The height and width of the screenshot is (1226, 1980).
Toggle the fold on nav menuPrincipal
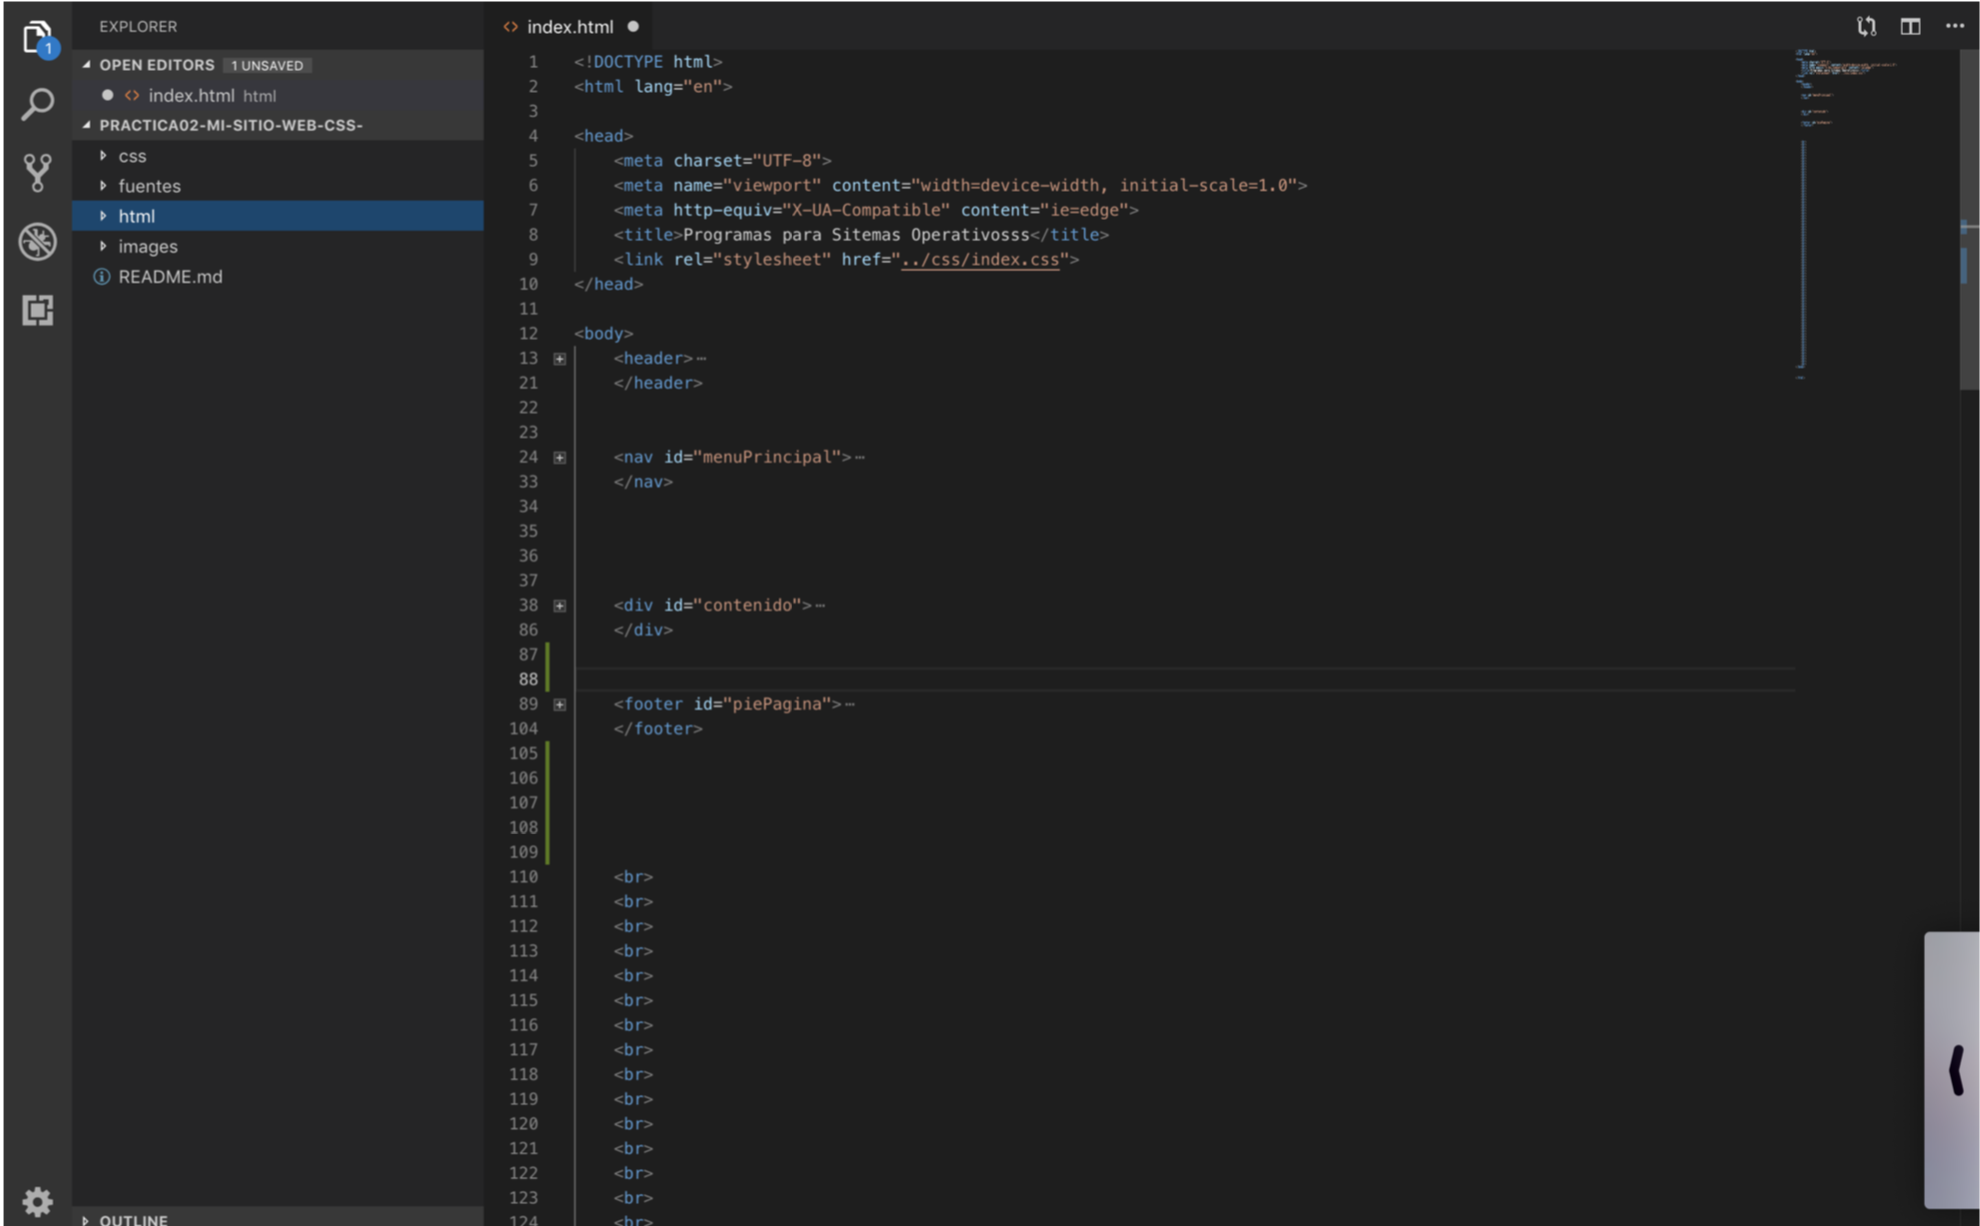560,457
